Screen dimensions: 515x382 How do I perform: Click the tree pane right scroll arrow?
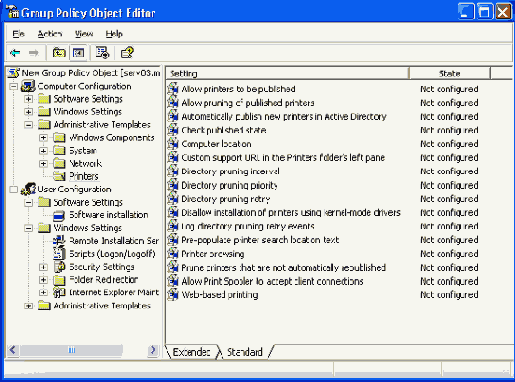153,350
